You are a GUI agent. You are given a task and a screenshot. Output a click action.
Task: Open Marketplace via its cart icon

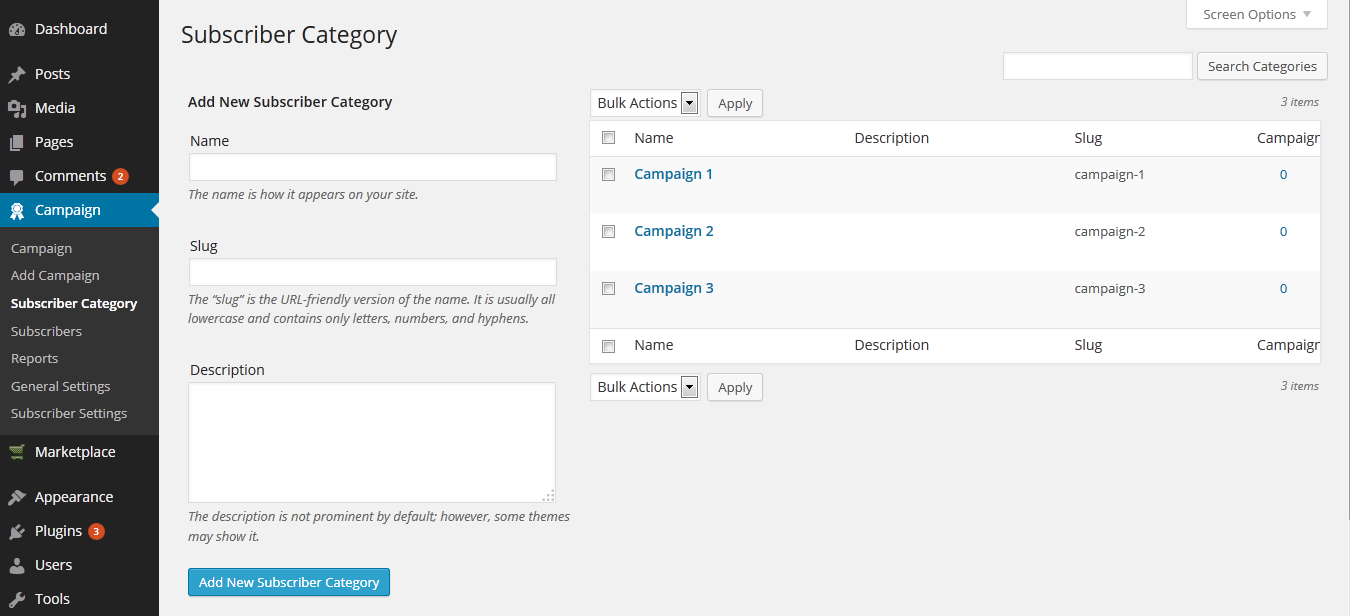pyautogui.click(x=19, y=451)
